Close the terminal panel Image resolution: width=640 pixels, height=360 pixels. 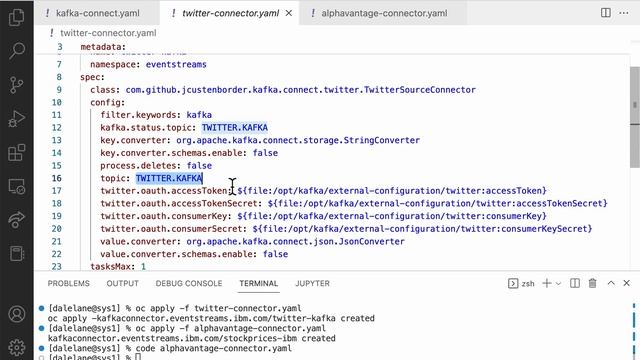coord(627,283)
